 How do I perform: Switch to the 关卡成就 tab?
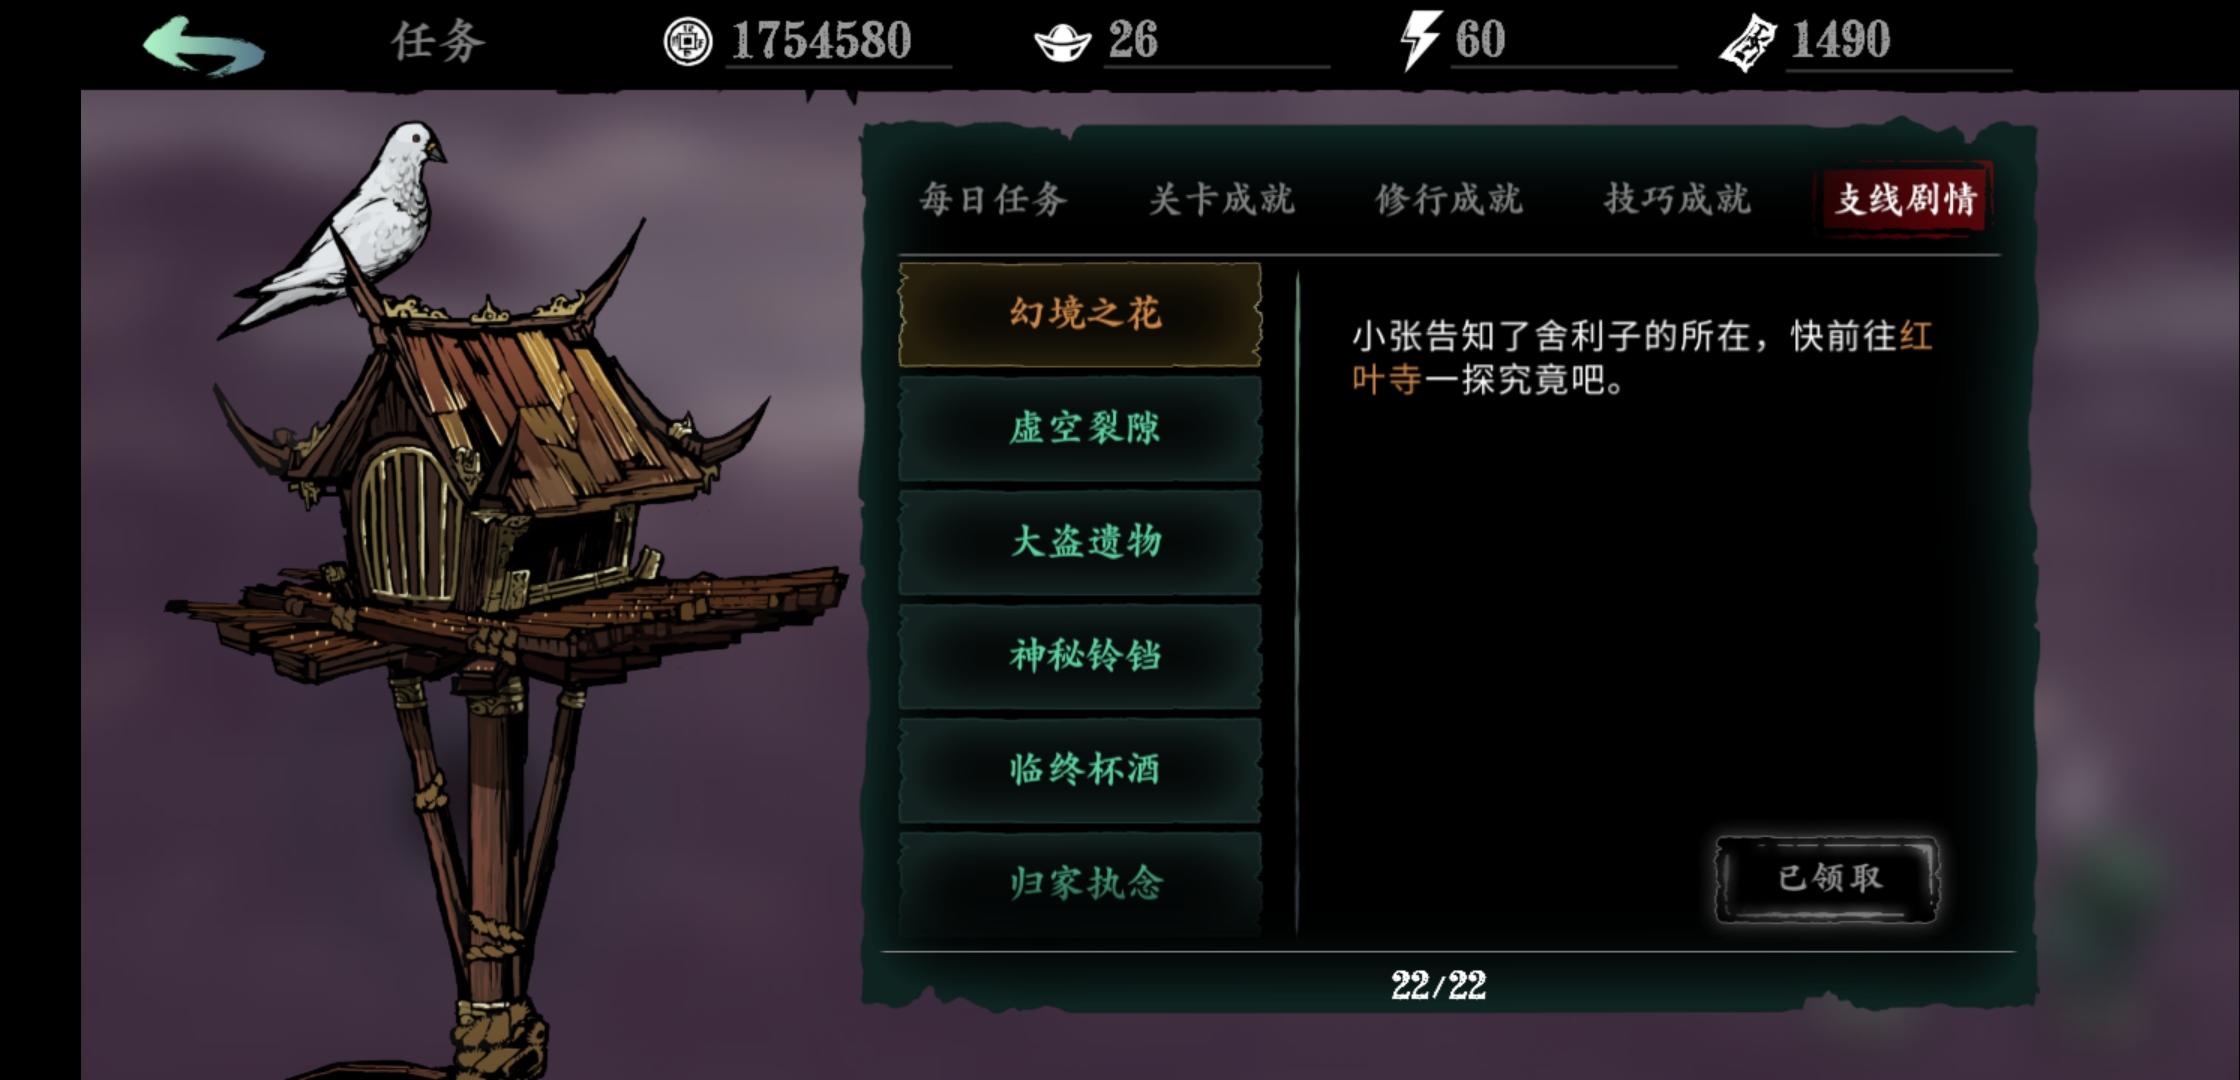(x=1221, y=199)
